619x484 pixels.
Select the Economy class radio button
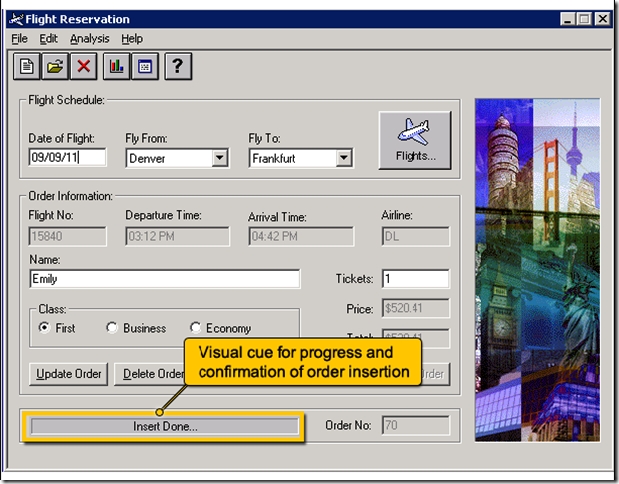[x=195, y=328]
